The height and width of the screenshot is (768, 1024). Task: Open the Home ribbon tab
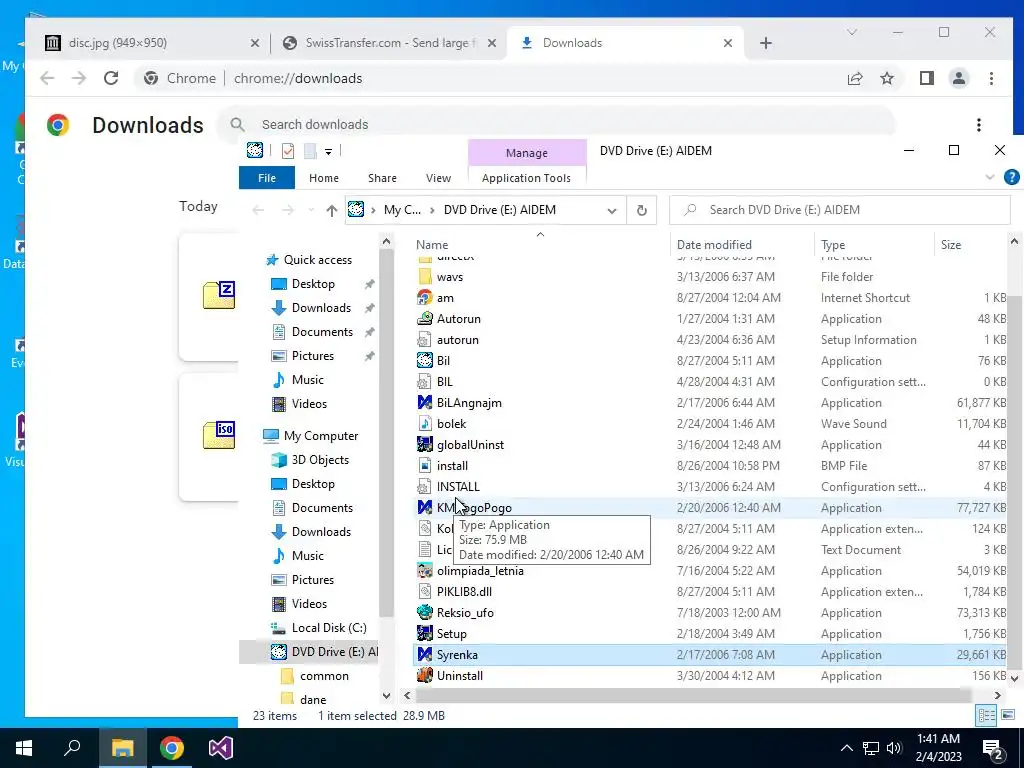point(323,178)
